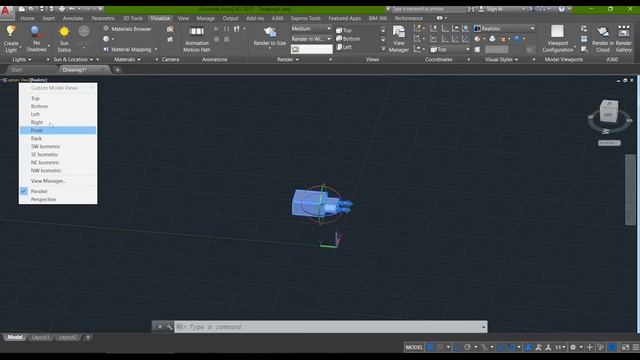The image size is (640, 360).
Task: Switch to the Layout1 tab
Action: (40, 338)
